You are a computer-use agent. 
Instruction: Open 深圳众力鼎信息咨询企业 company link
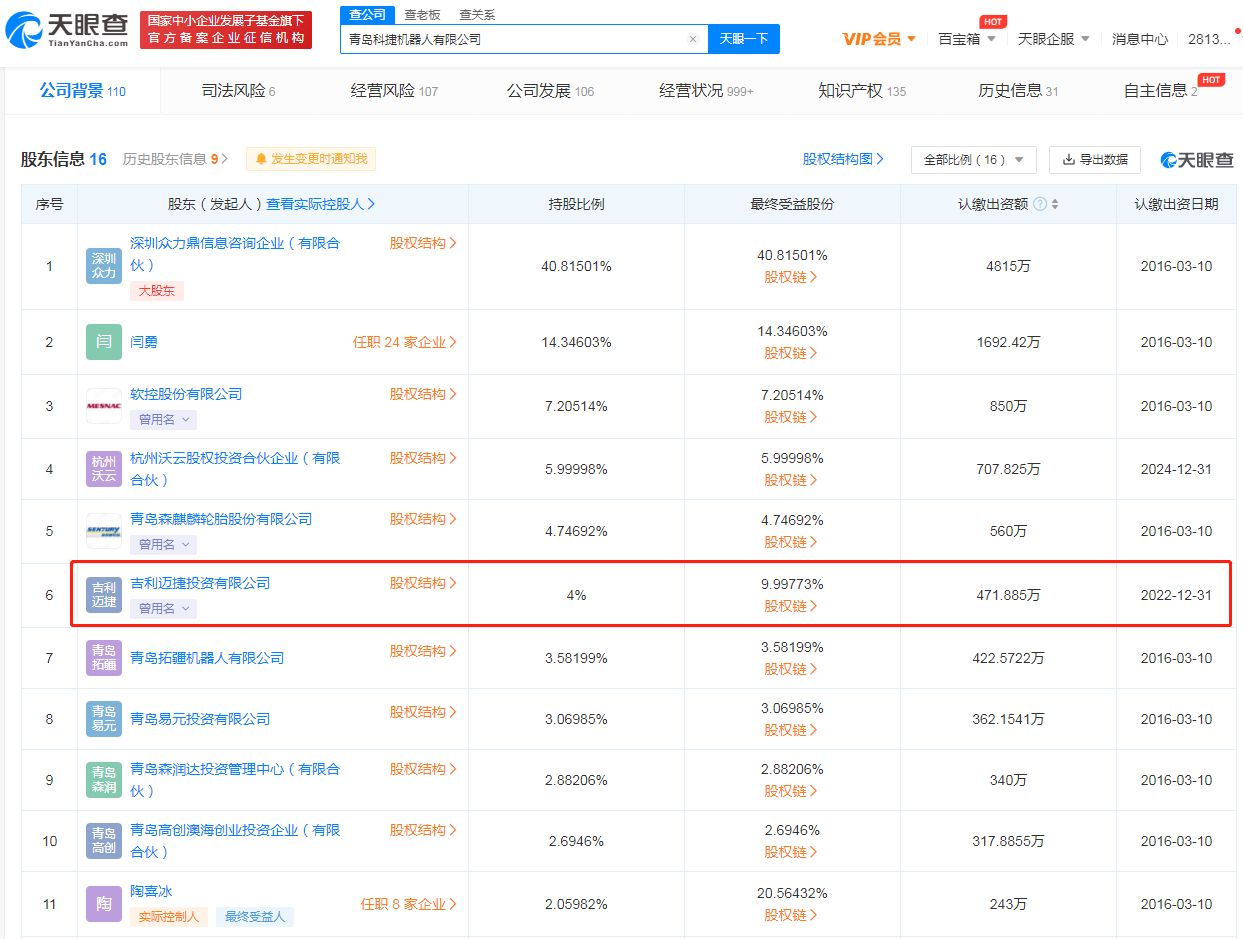tap(235, 254)
